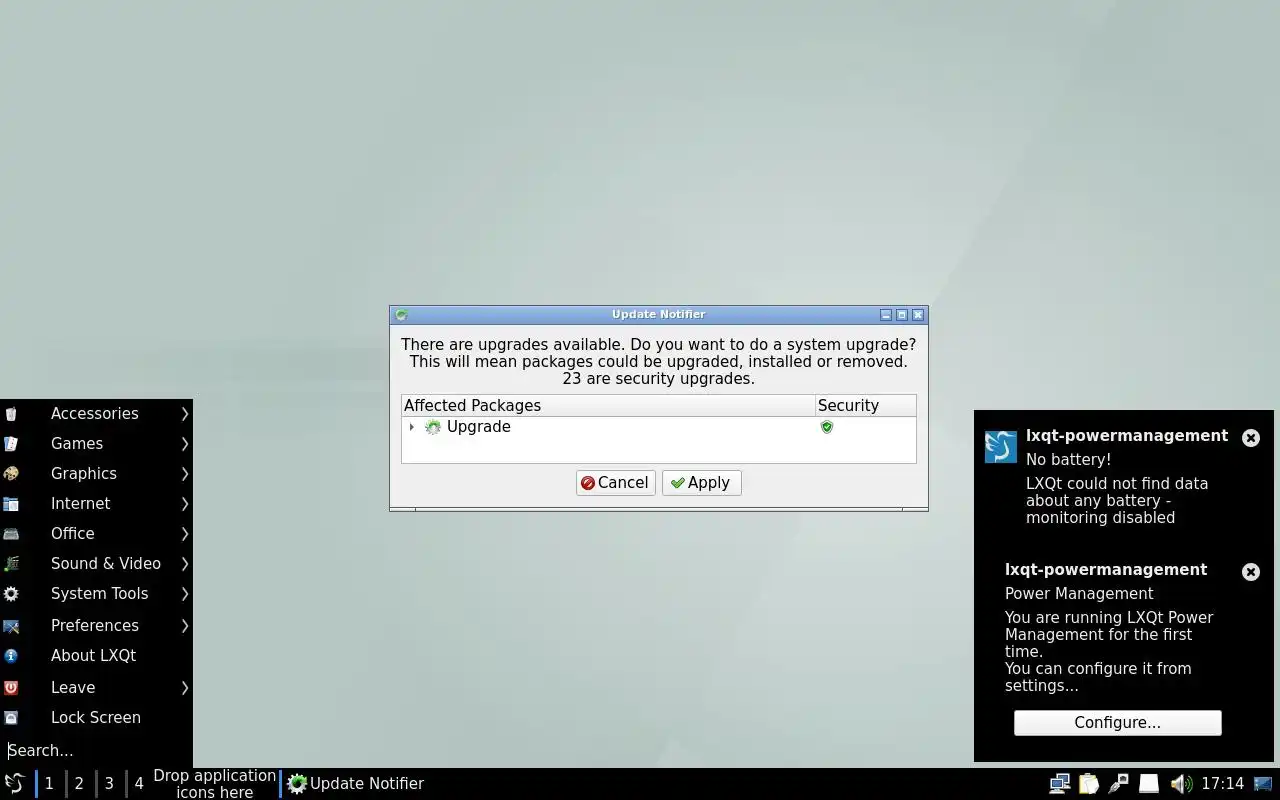Click the Sound & Video icon
The width and height of the screenshot is (1280, 800).
pos(11,563)
